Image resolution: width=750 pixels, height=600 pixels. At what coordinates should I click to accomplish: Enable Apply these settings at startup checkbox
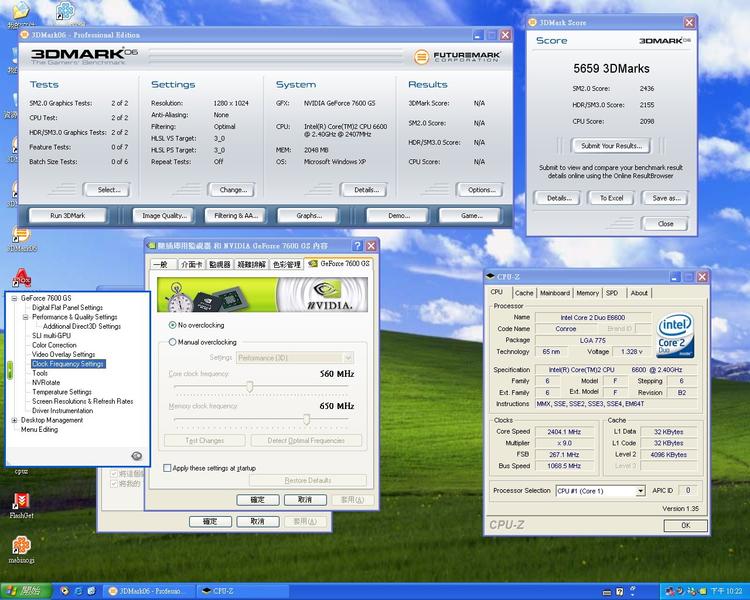167,468
